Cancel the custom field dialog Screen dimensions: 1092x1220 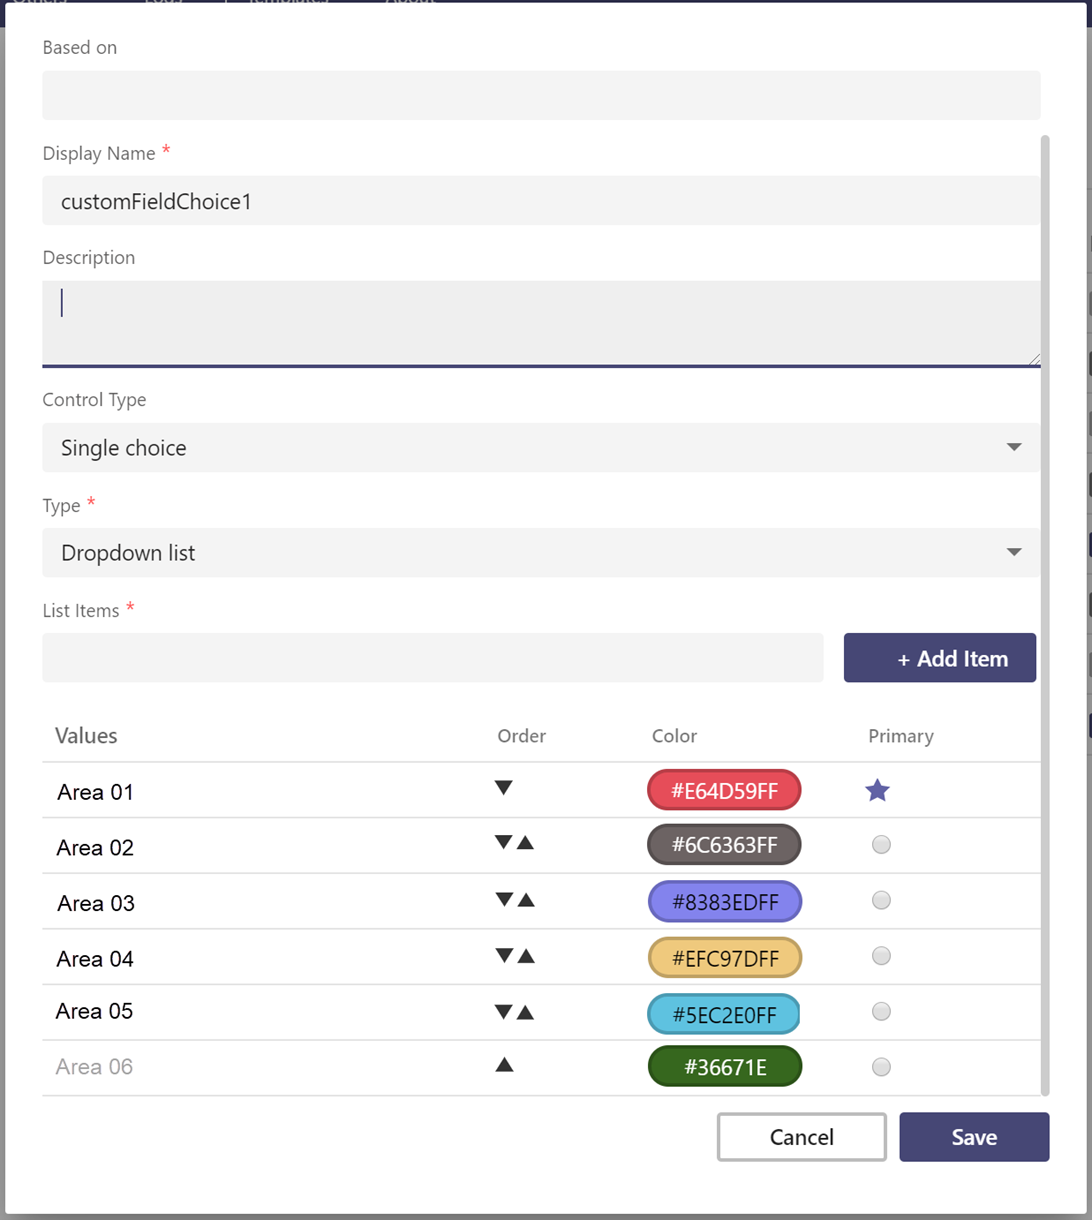click(x=801, y=1137)
